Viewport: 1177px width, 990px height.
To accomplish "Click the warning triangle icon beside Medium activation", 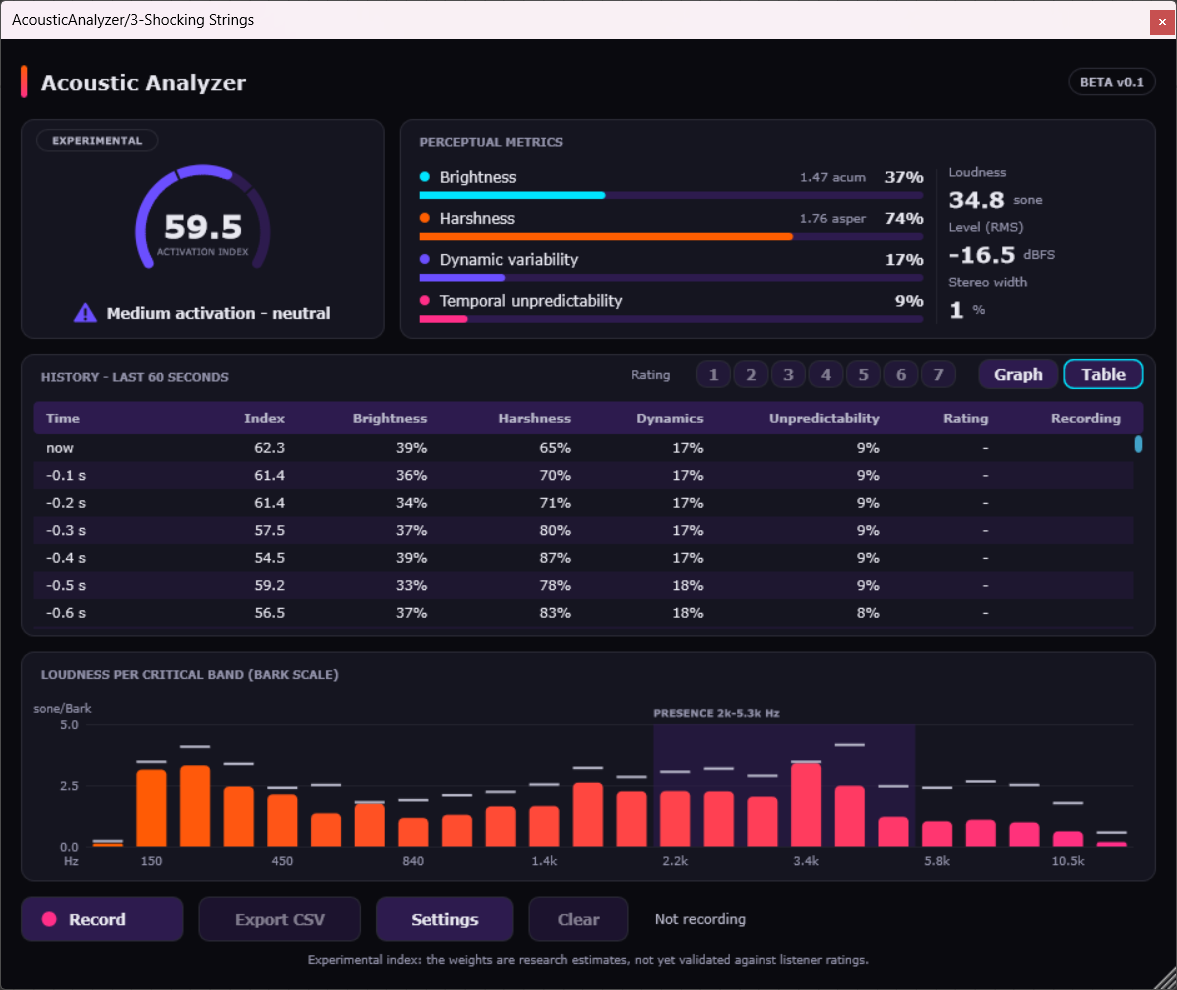I will coord(85,312).
